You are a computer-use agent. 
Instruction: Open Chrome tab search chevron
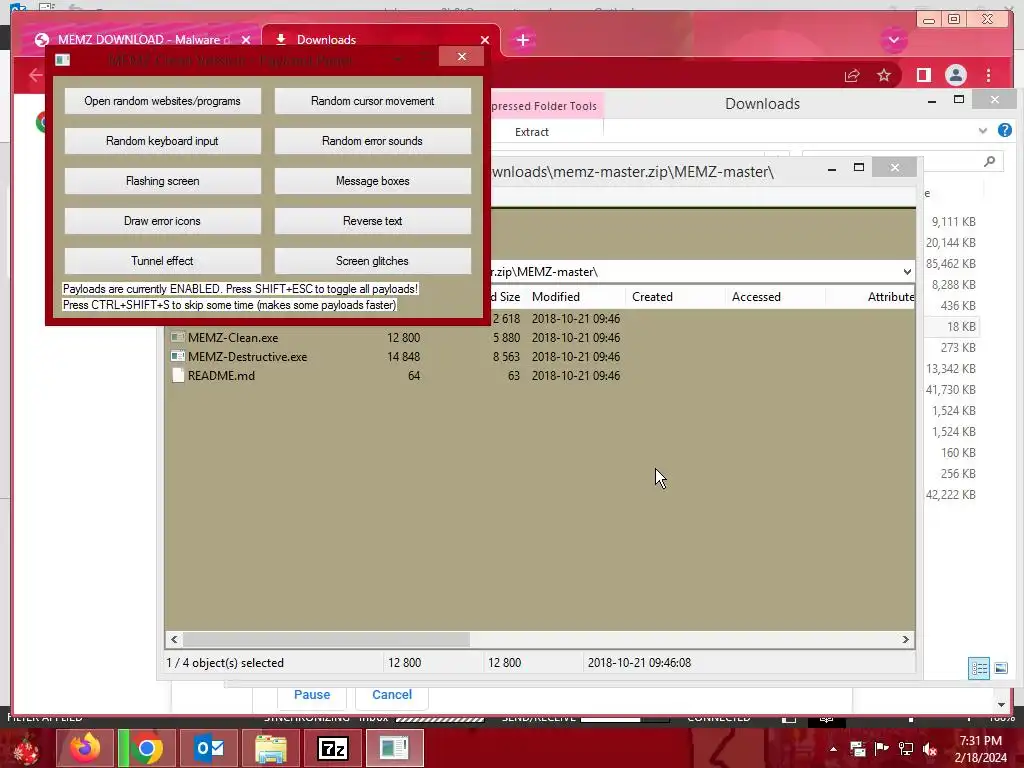tap(893, 40)
